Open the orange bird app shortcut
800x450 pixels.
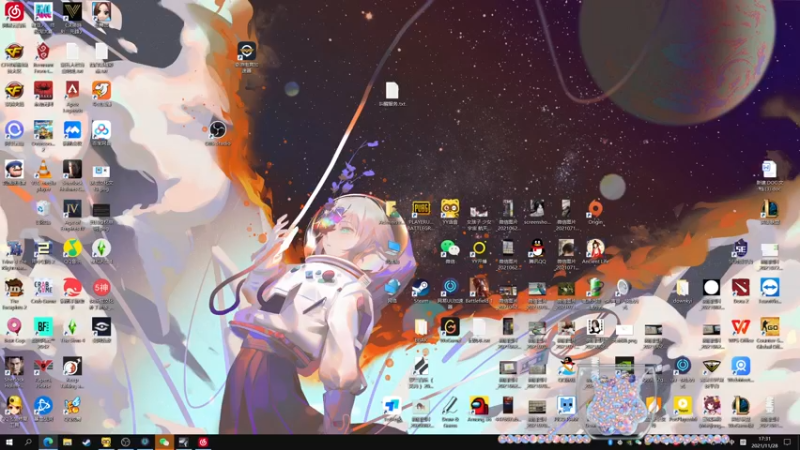(x=101, y=91)
